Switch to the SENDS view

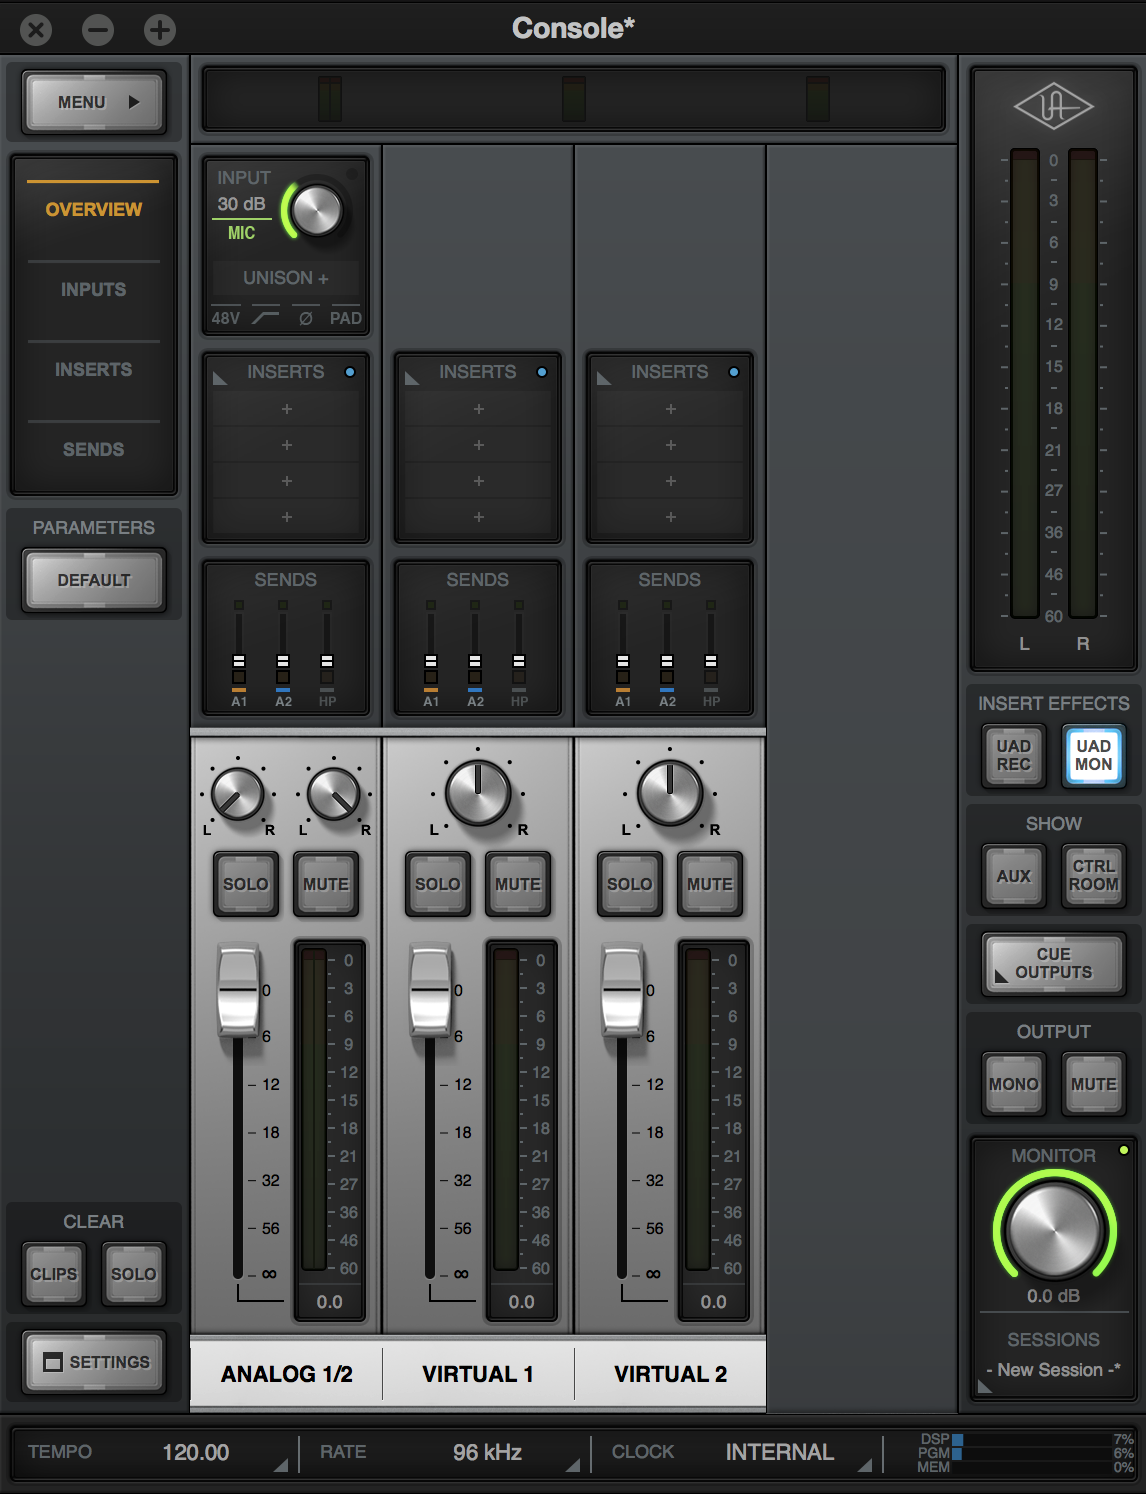point(93,449)
